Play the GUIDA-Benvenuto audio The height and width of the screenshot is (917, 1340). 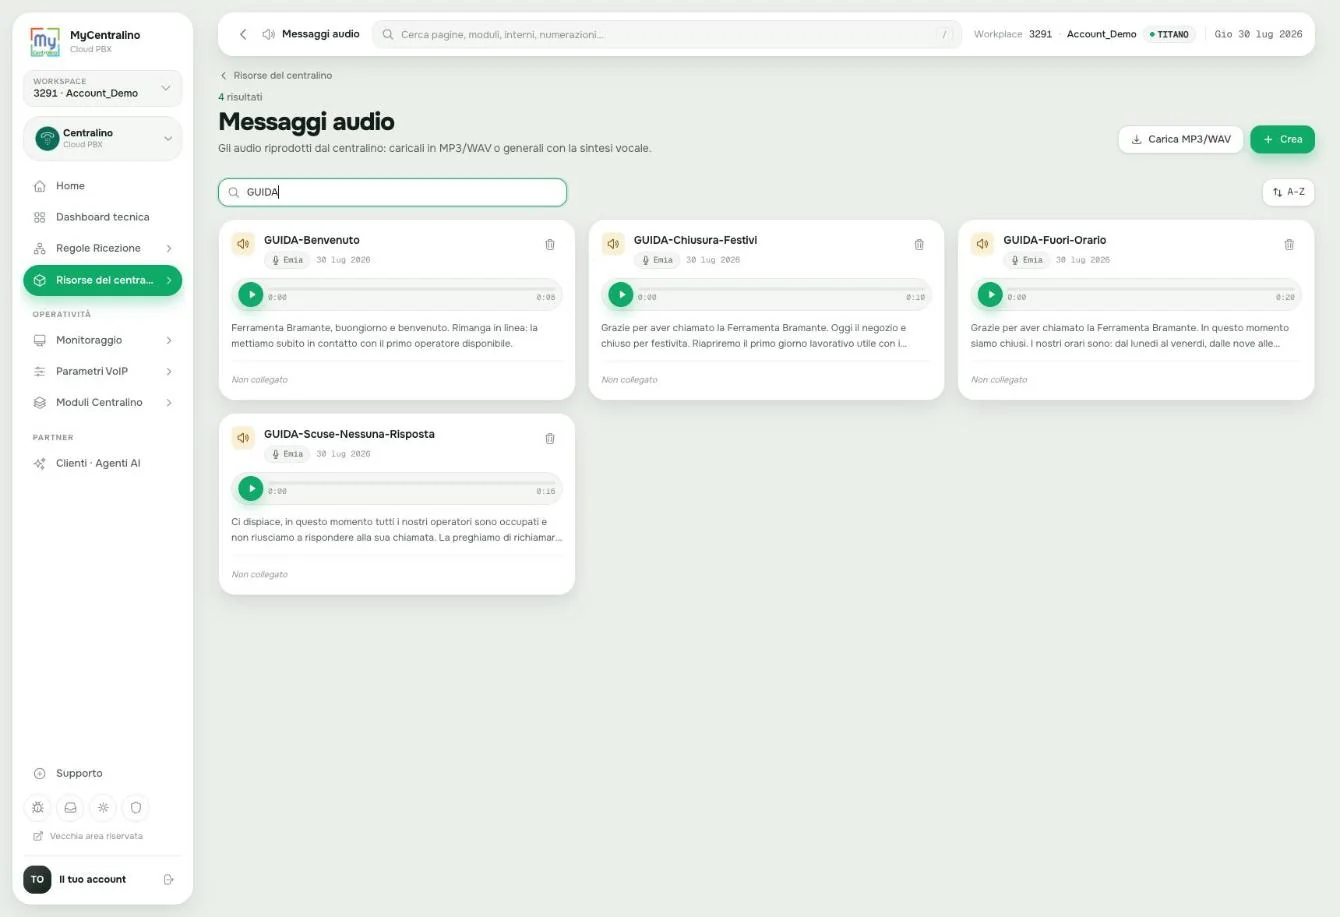(x=251, y=295)
